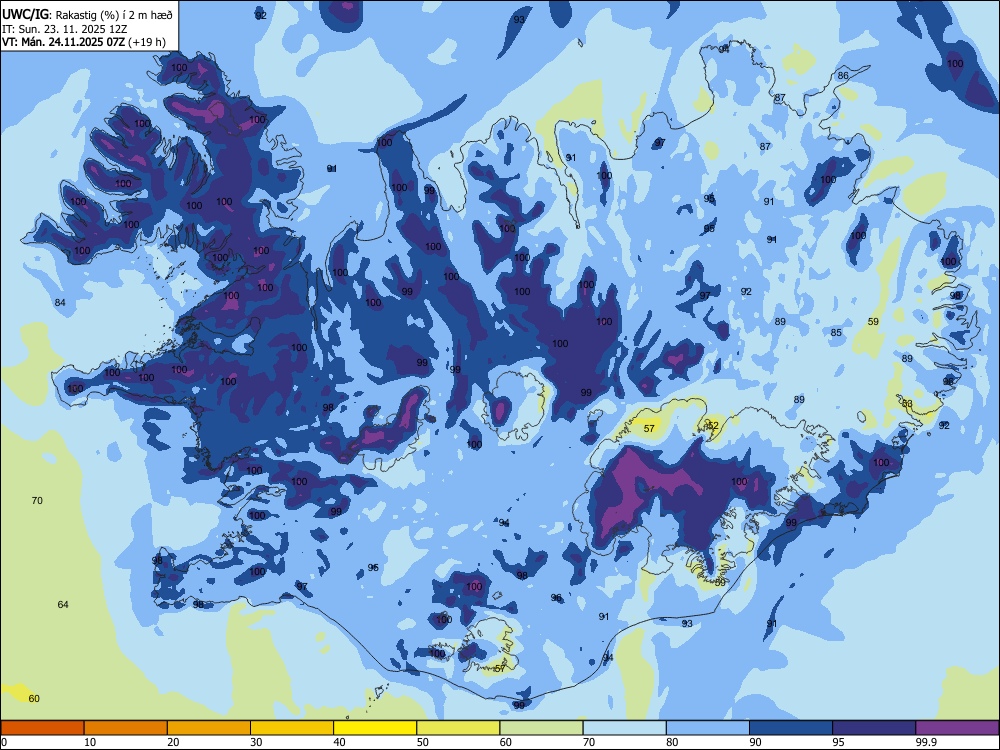This screenshot has height=750, width=1000.
Task: Click the light orange 20–30 legend swatch
Action: (209, 728)
